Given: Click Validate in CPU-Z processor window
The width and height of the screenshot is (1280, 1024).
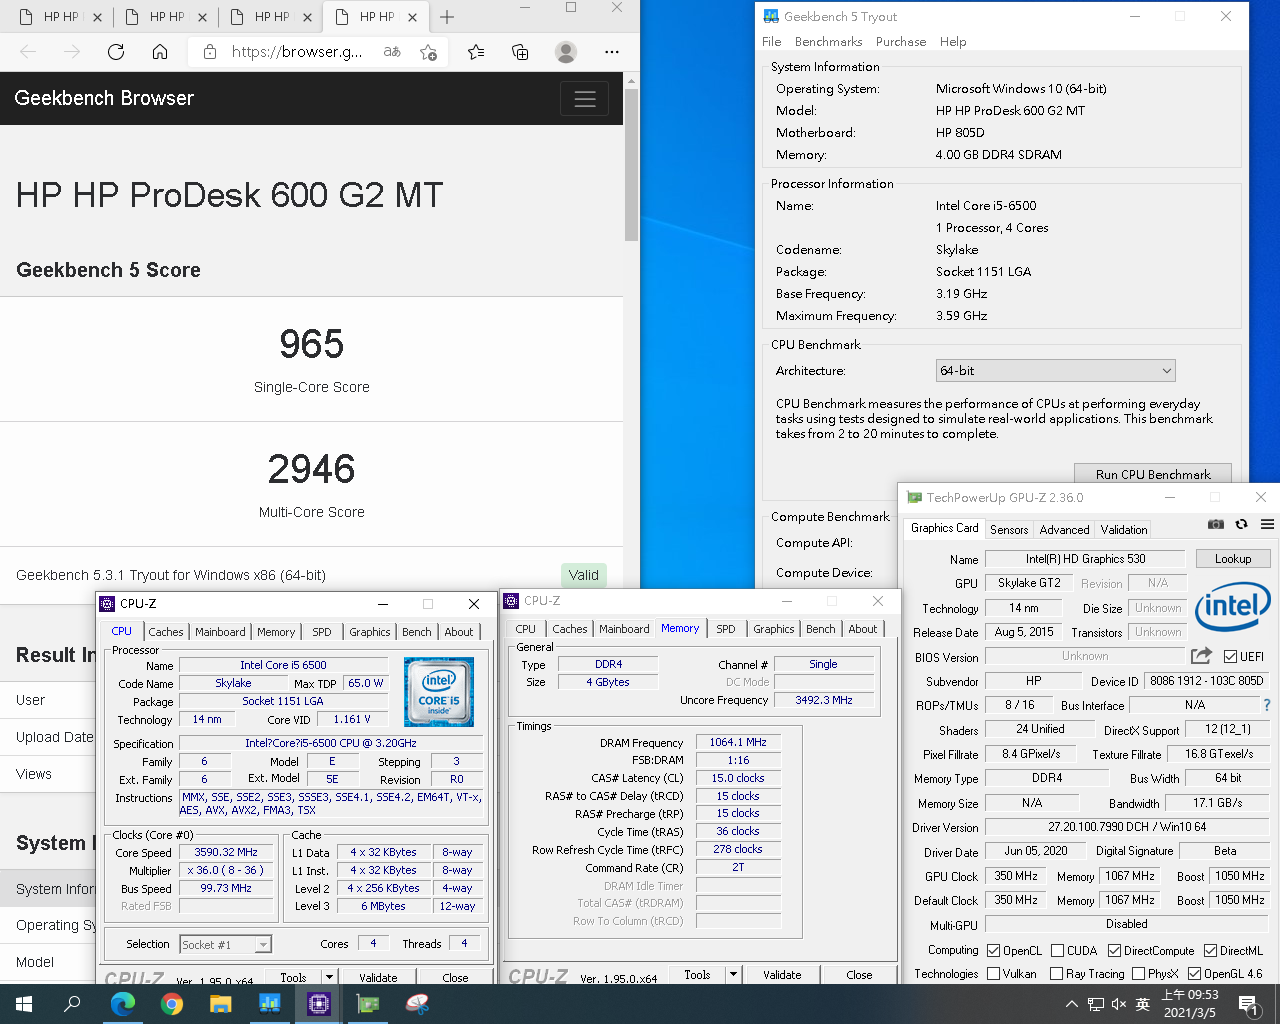Looking at the screenshot, I should 378,977.
